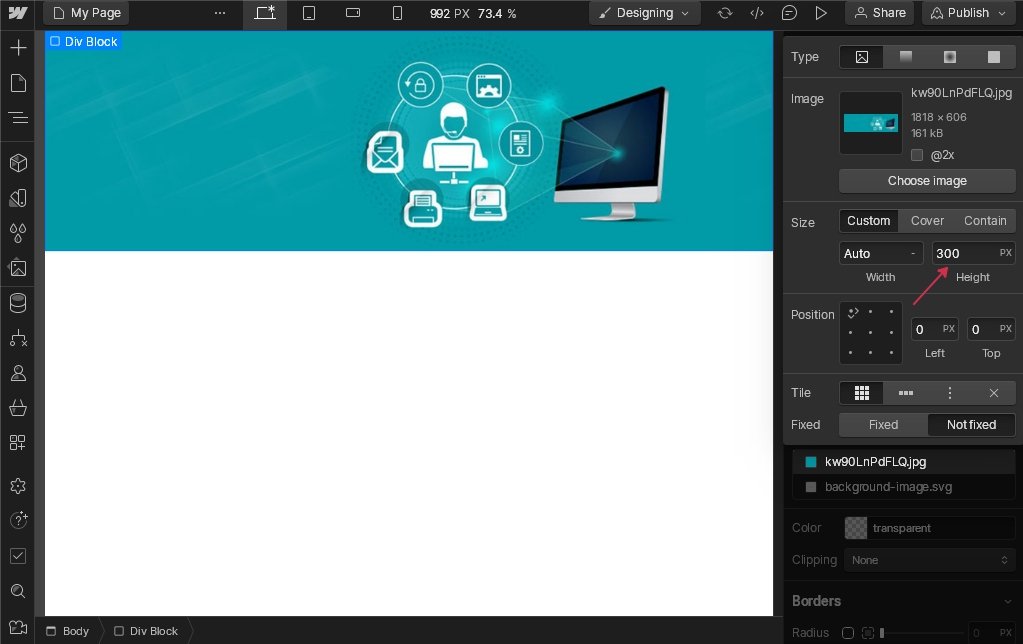Expand the Publish dropdown

(x=967, y=13)
